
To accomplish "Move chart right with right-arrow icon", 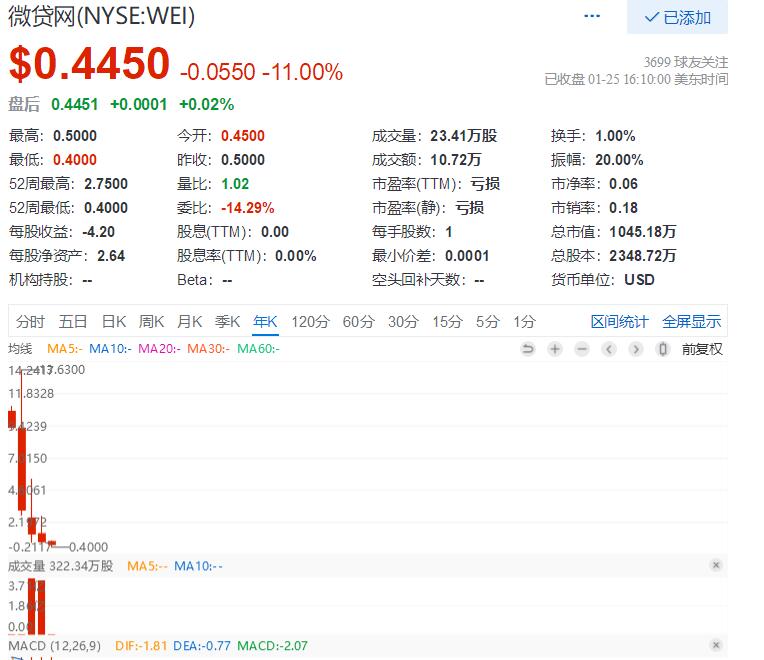I will point(635,349).
